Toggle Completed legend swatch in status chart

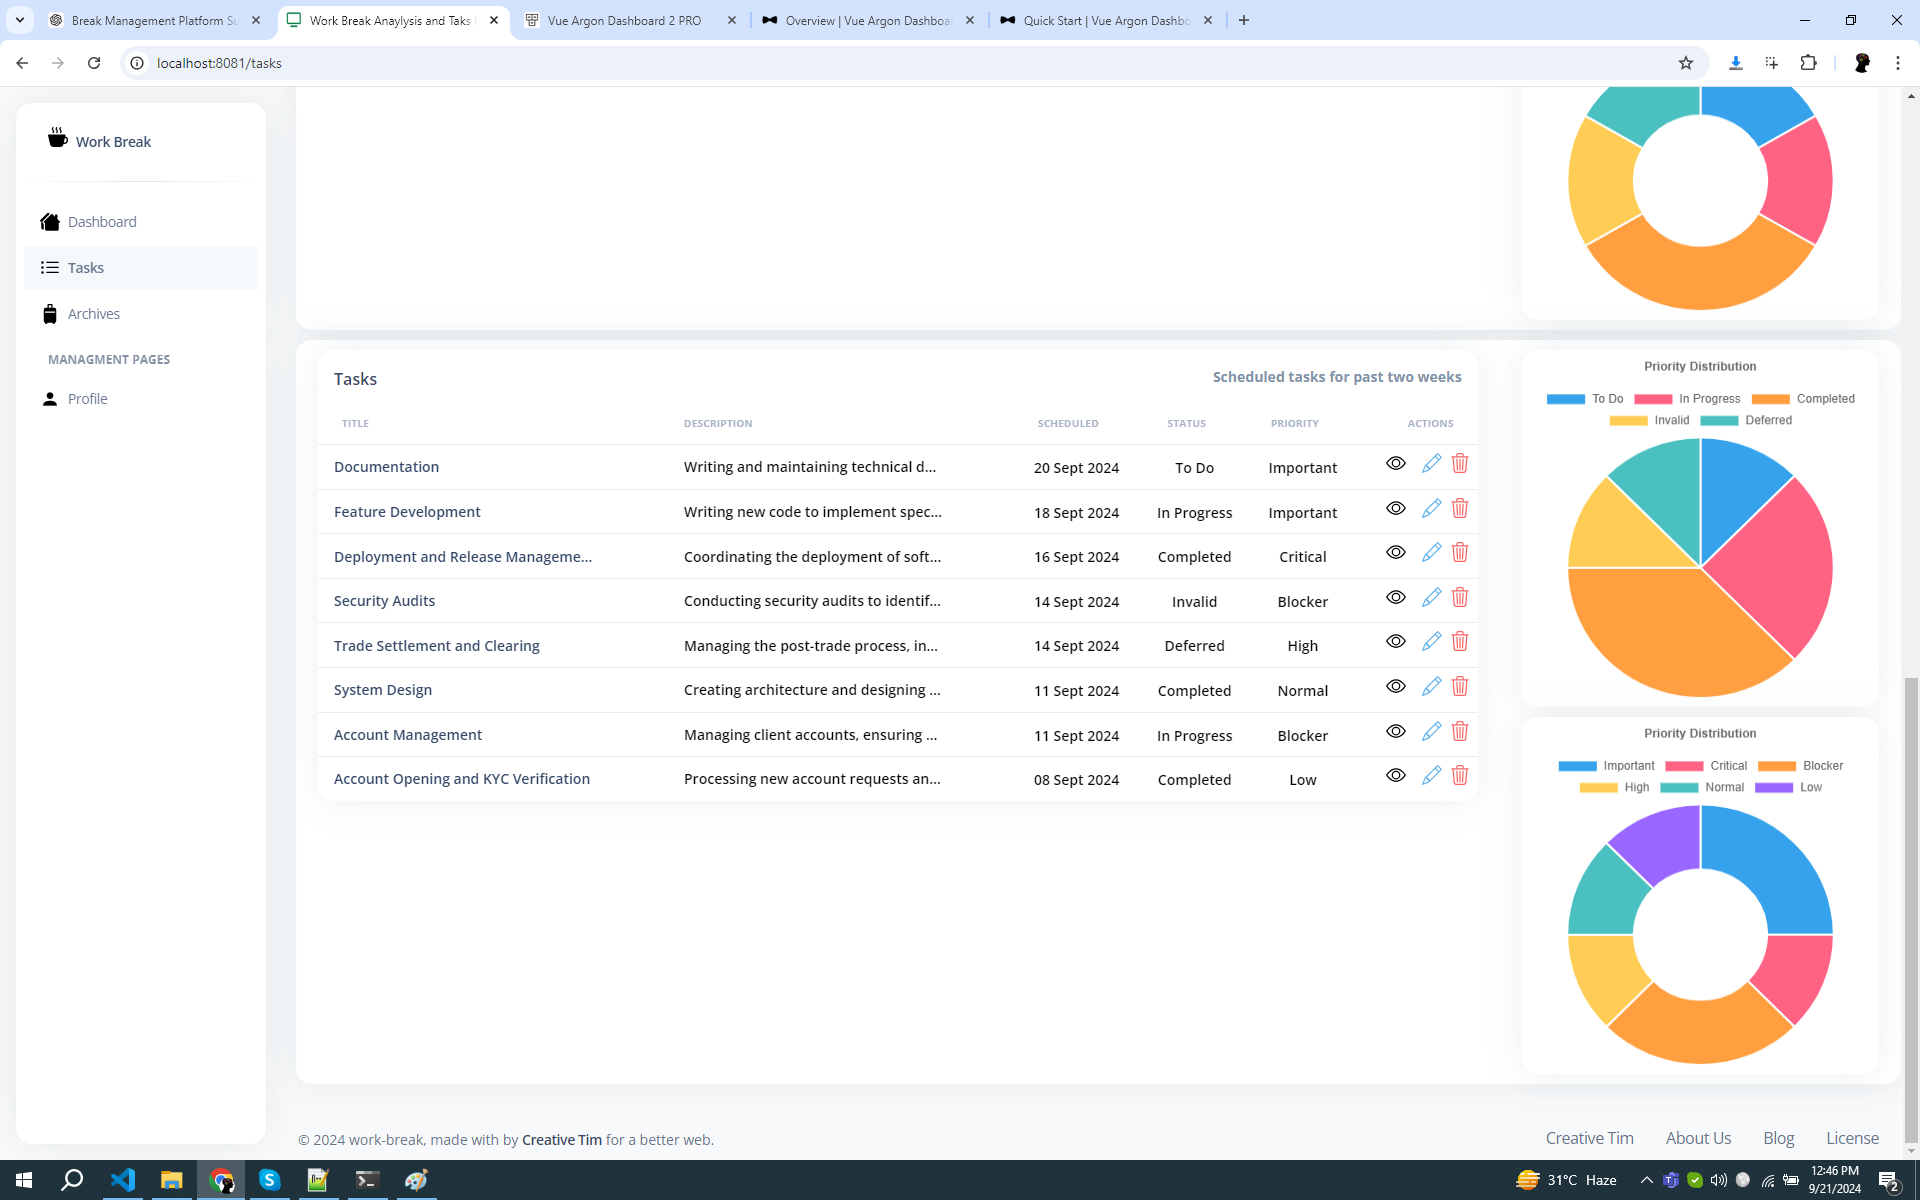click(x=1770, y=399)
